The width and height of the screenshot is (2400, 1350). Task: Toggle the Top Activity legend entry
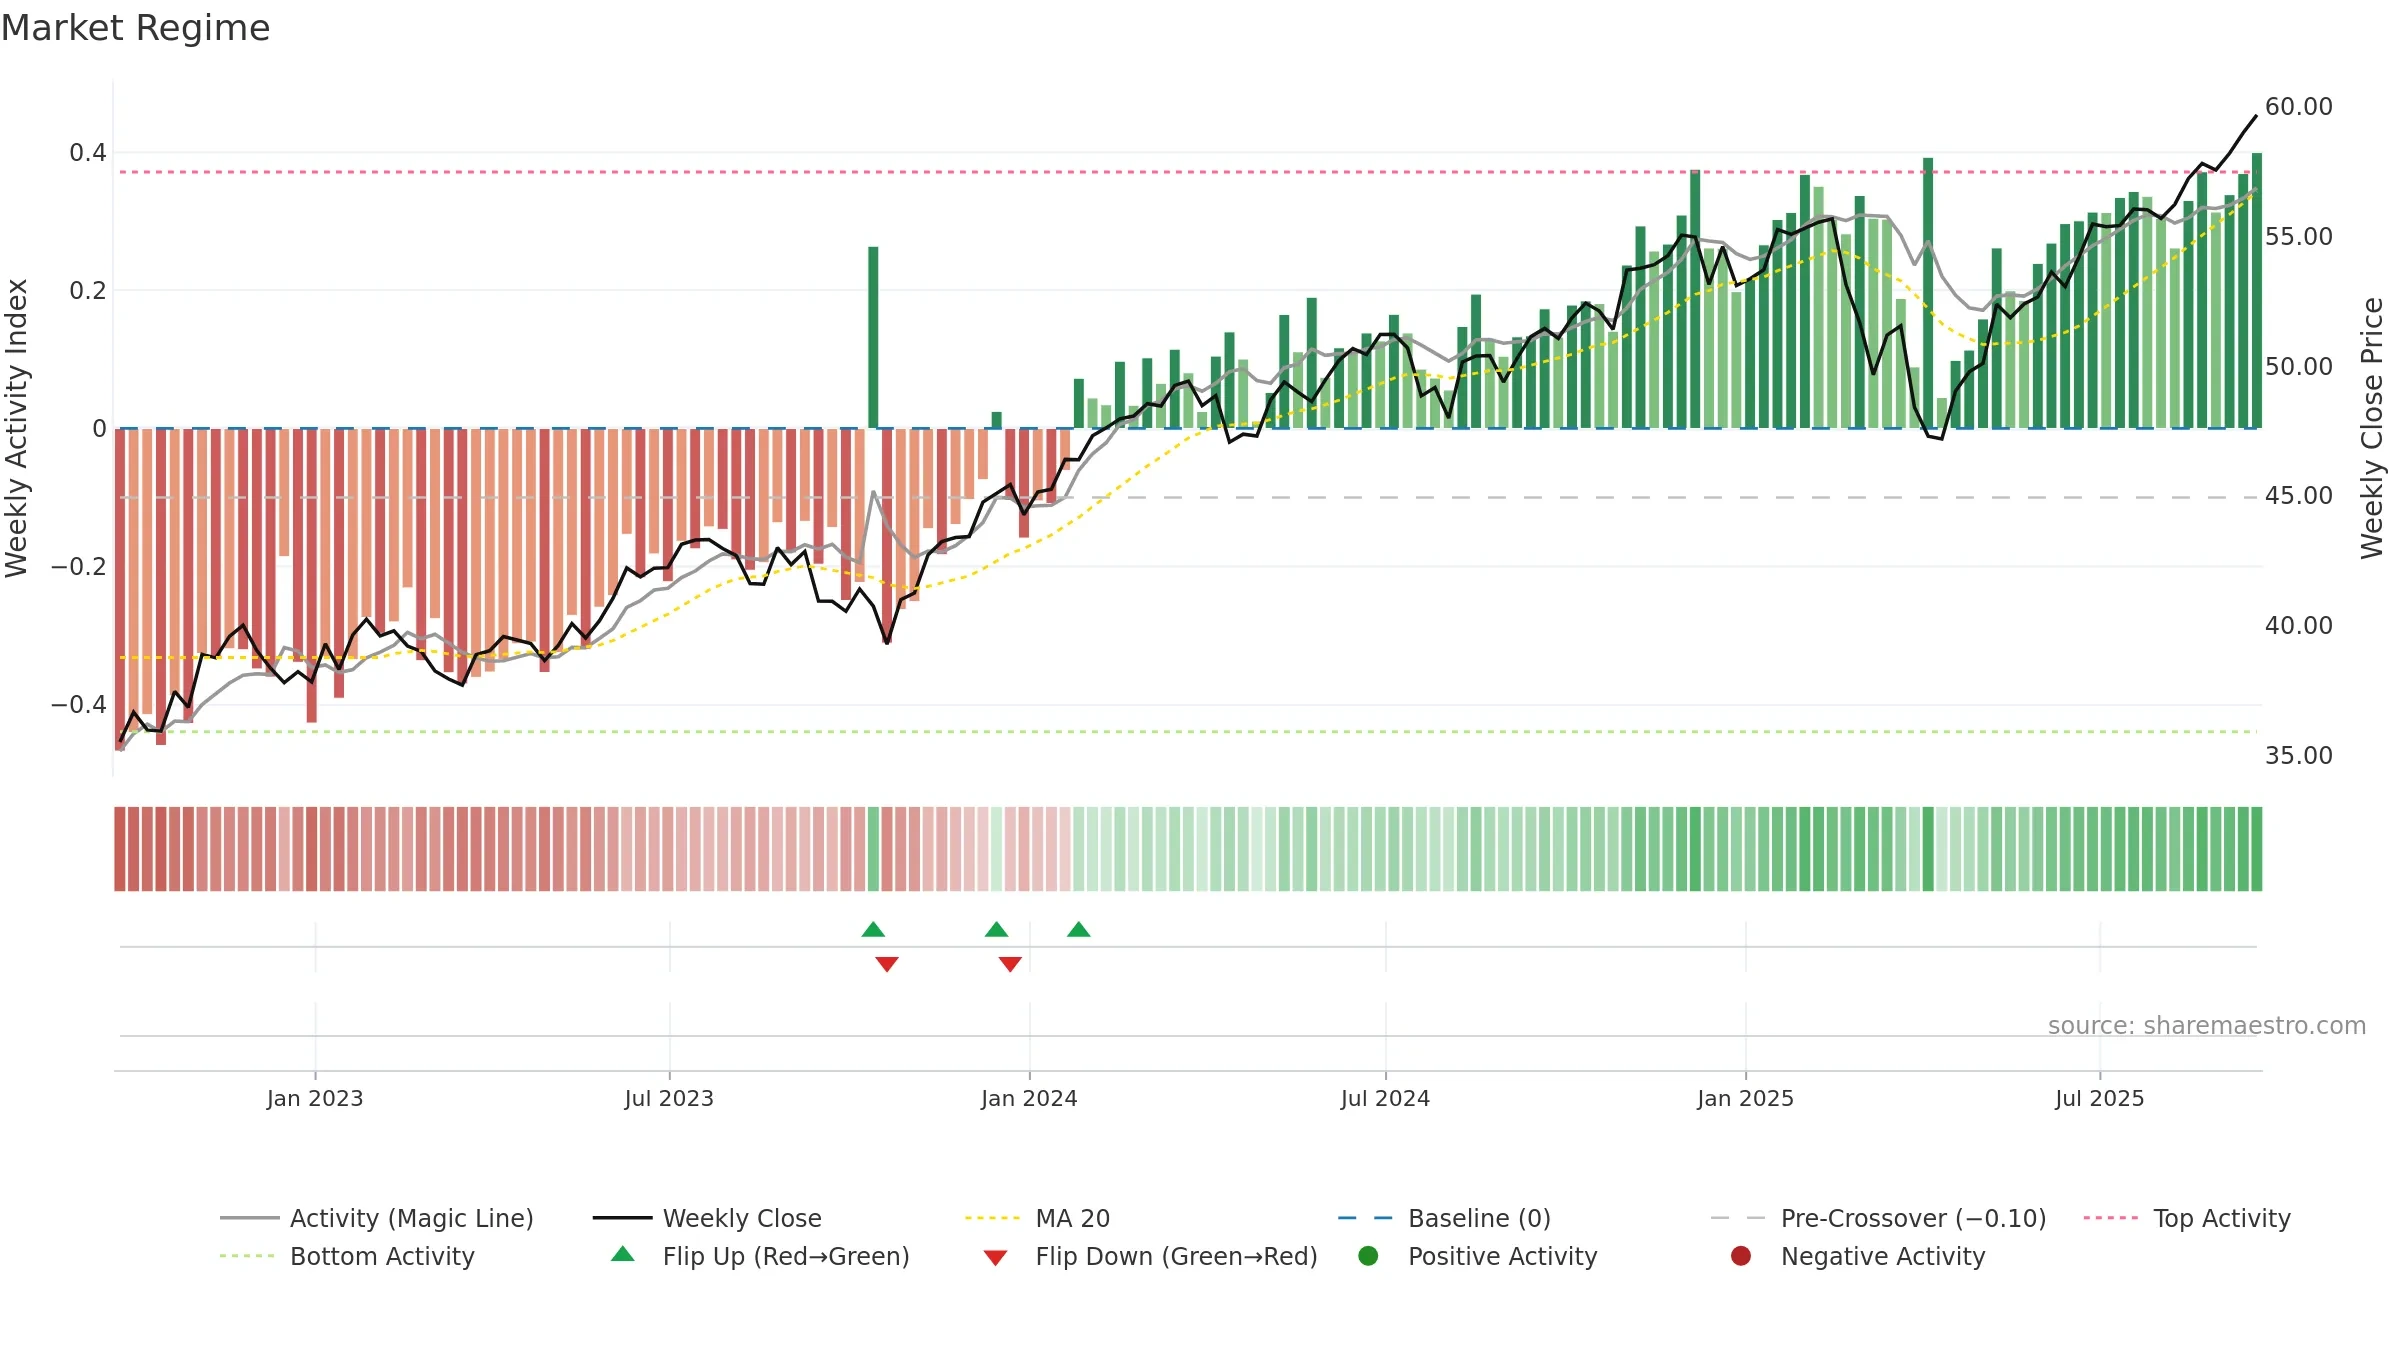(2187, 1218)
